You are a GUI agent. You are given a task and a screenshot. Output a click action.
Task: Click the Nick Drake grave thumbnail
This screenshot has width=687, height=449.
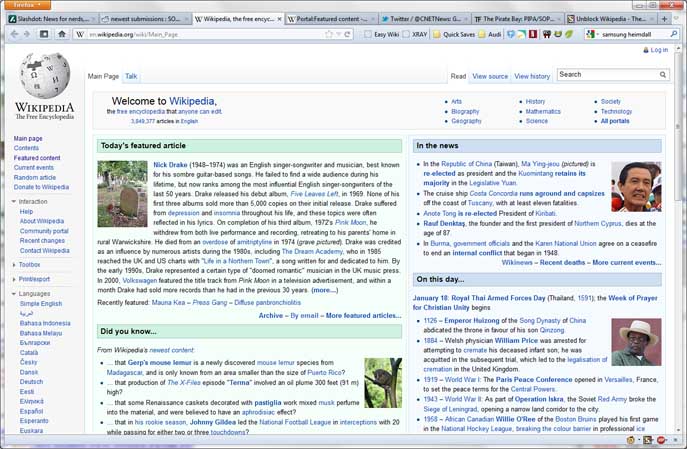pos(122,194)
